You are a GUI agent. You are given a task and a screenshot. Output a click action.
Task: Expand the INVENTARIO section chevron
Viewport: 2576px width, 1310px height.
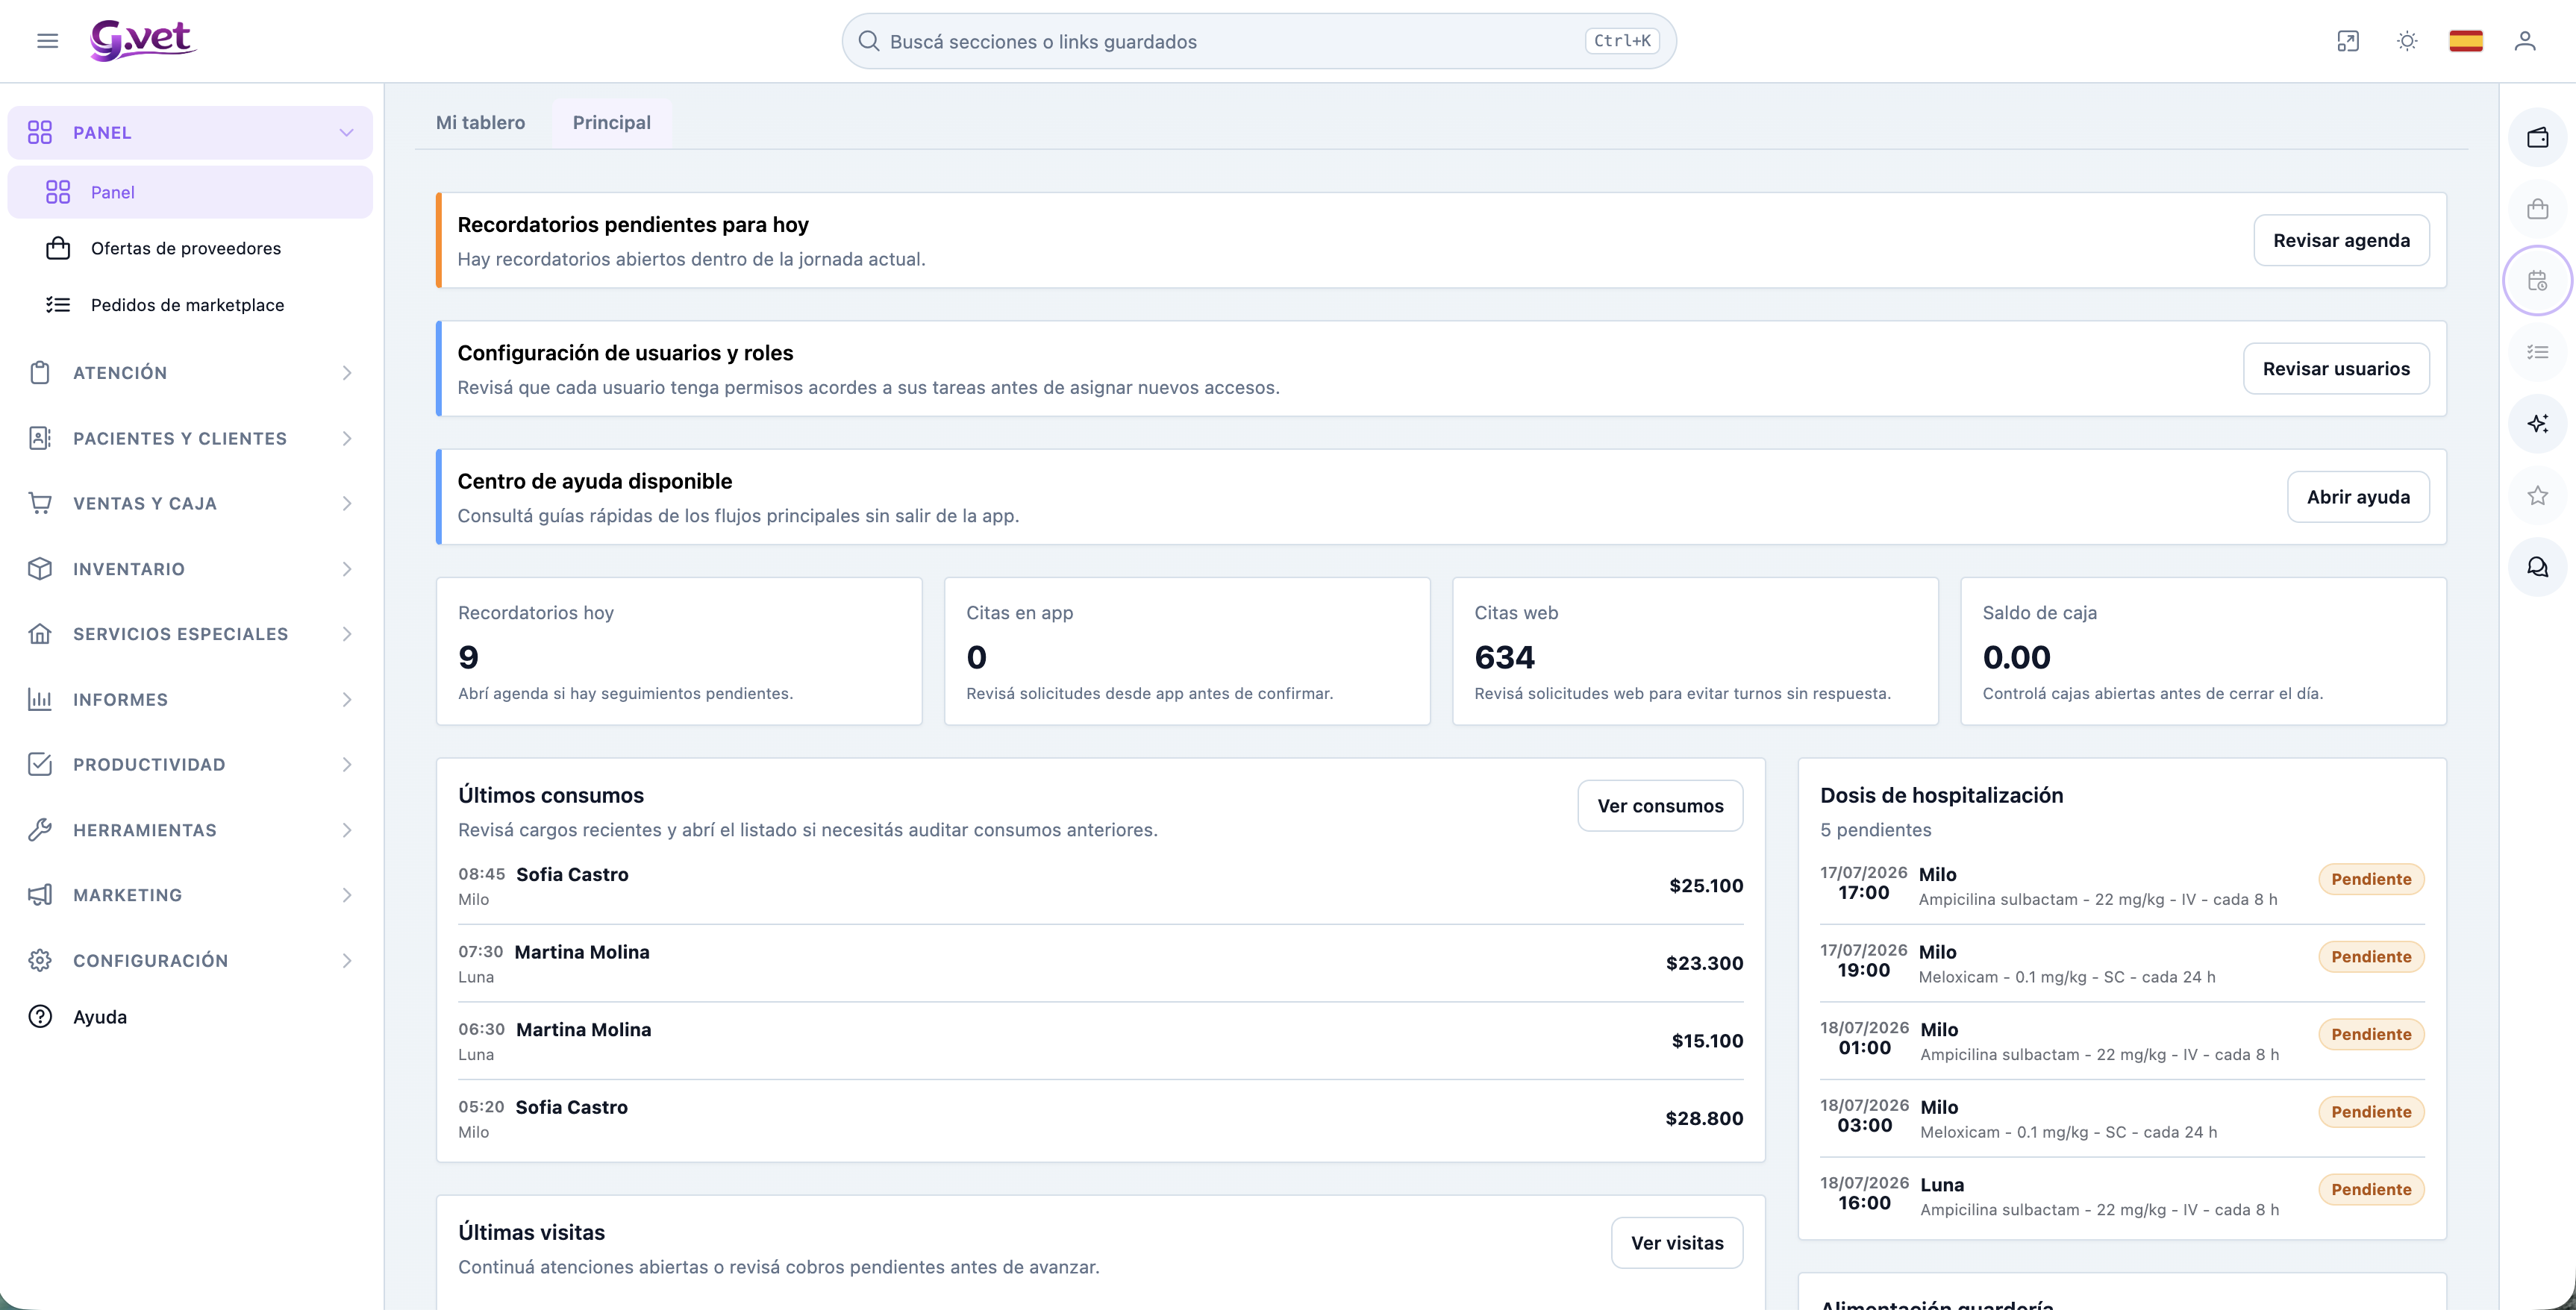coord(346,569)
